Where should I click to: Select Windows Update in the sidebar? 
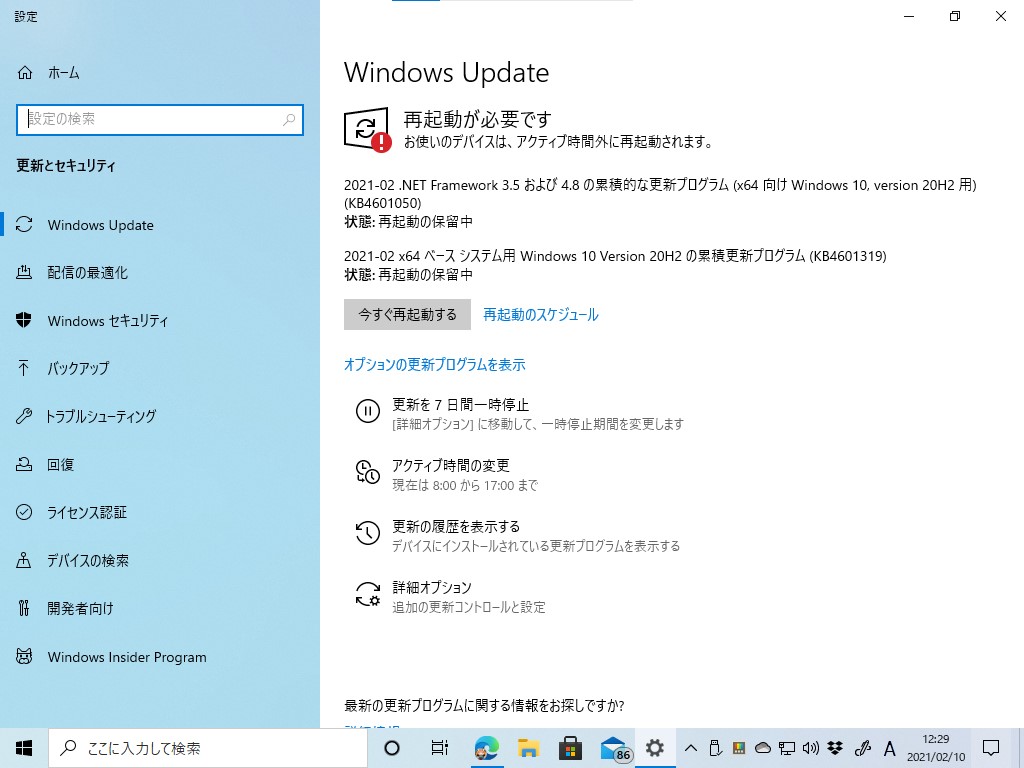point(101,225)
